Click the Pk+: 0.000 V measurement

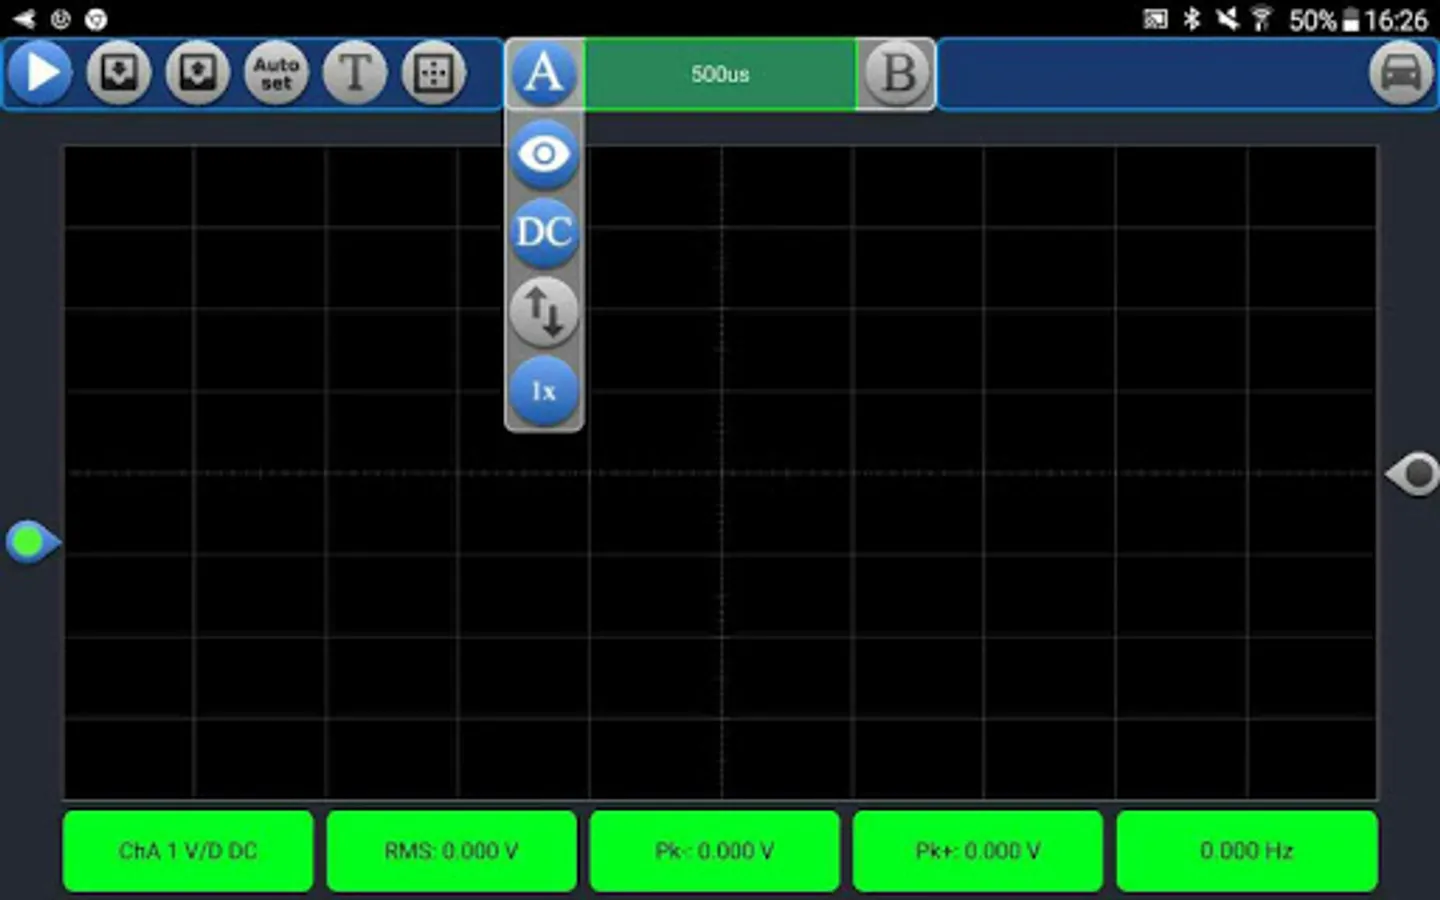tap(978, 851)
